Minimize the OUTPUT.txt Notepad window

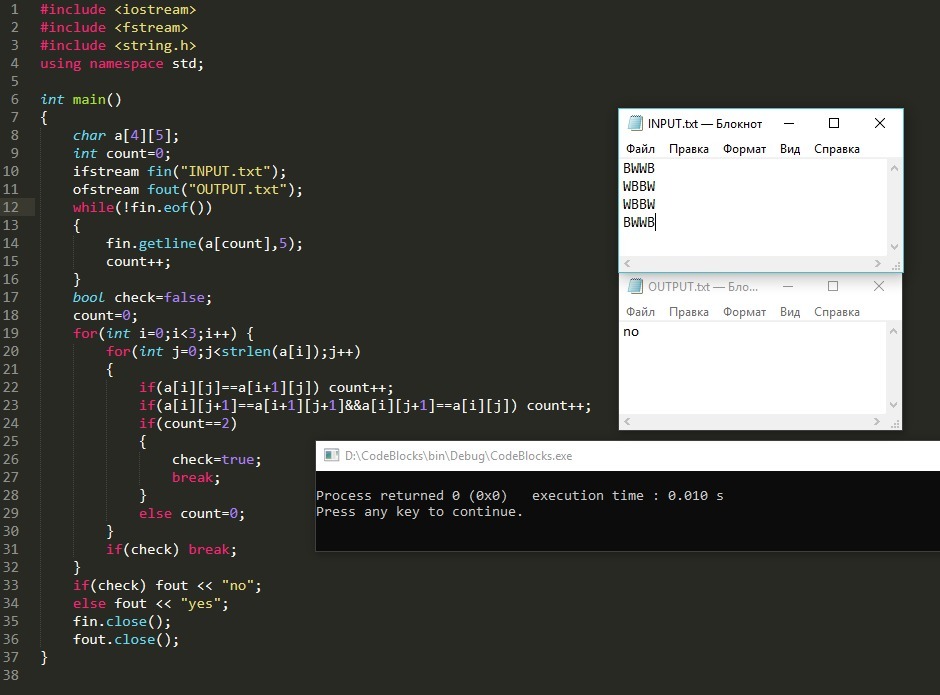788,286
